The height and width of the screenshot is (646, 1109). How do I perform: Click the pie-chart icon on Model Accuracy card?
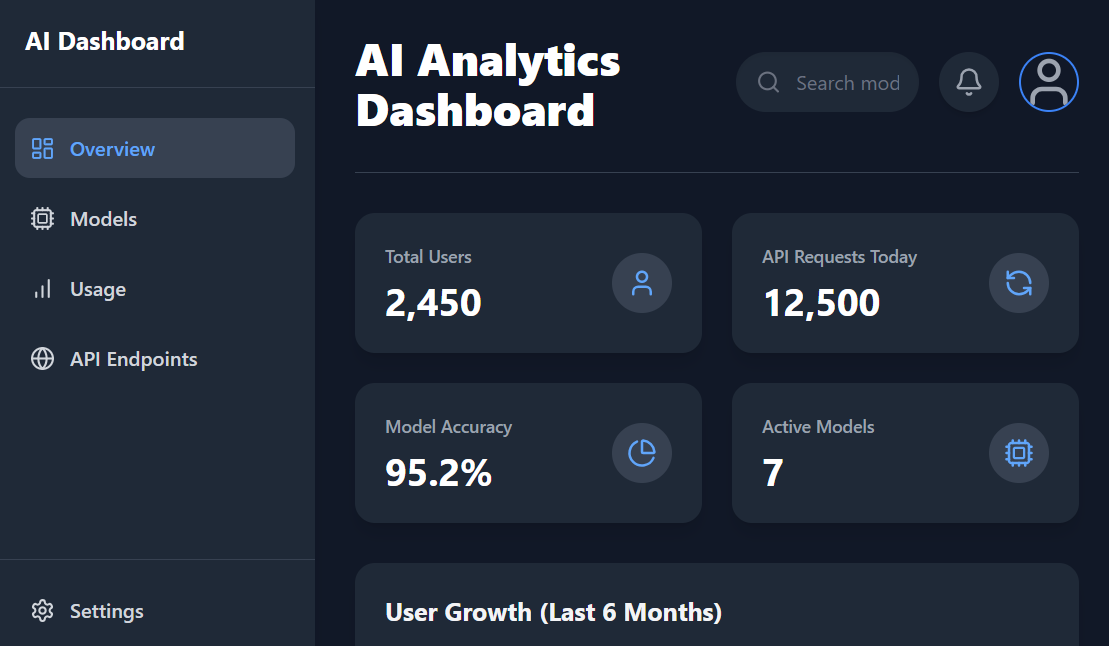pos(641,453)
